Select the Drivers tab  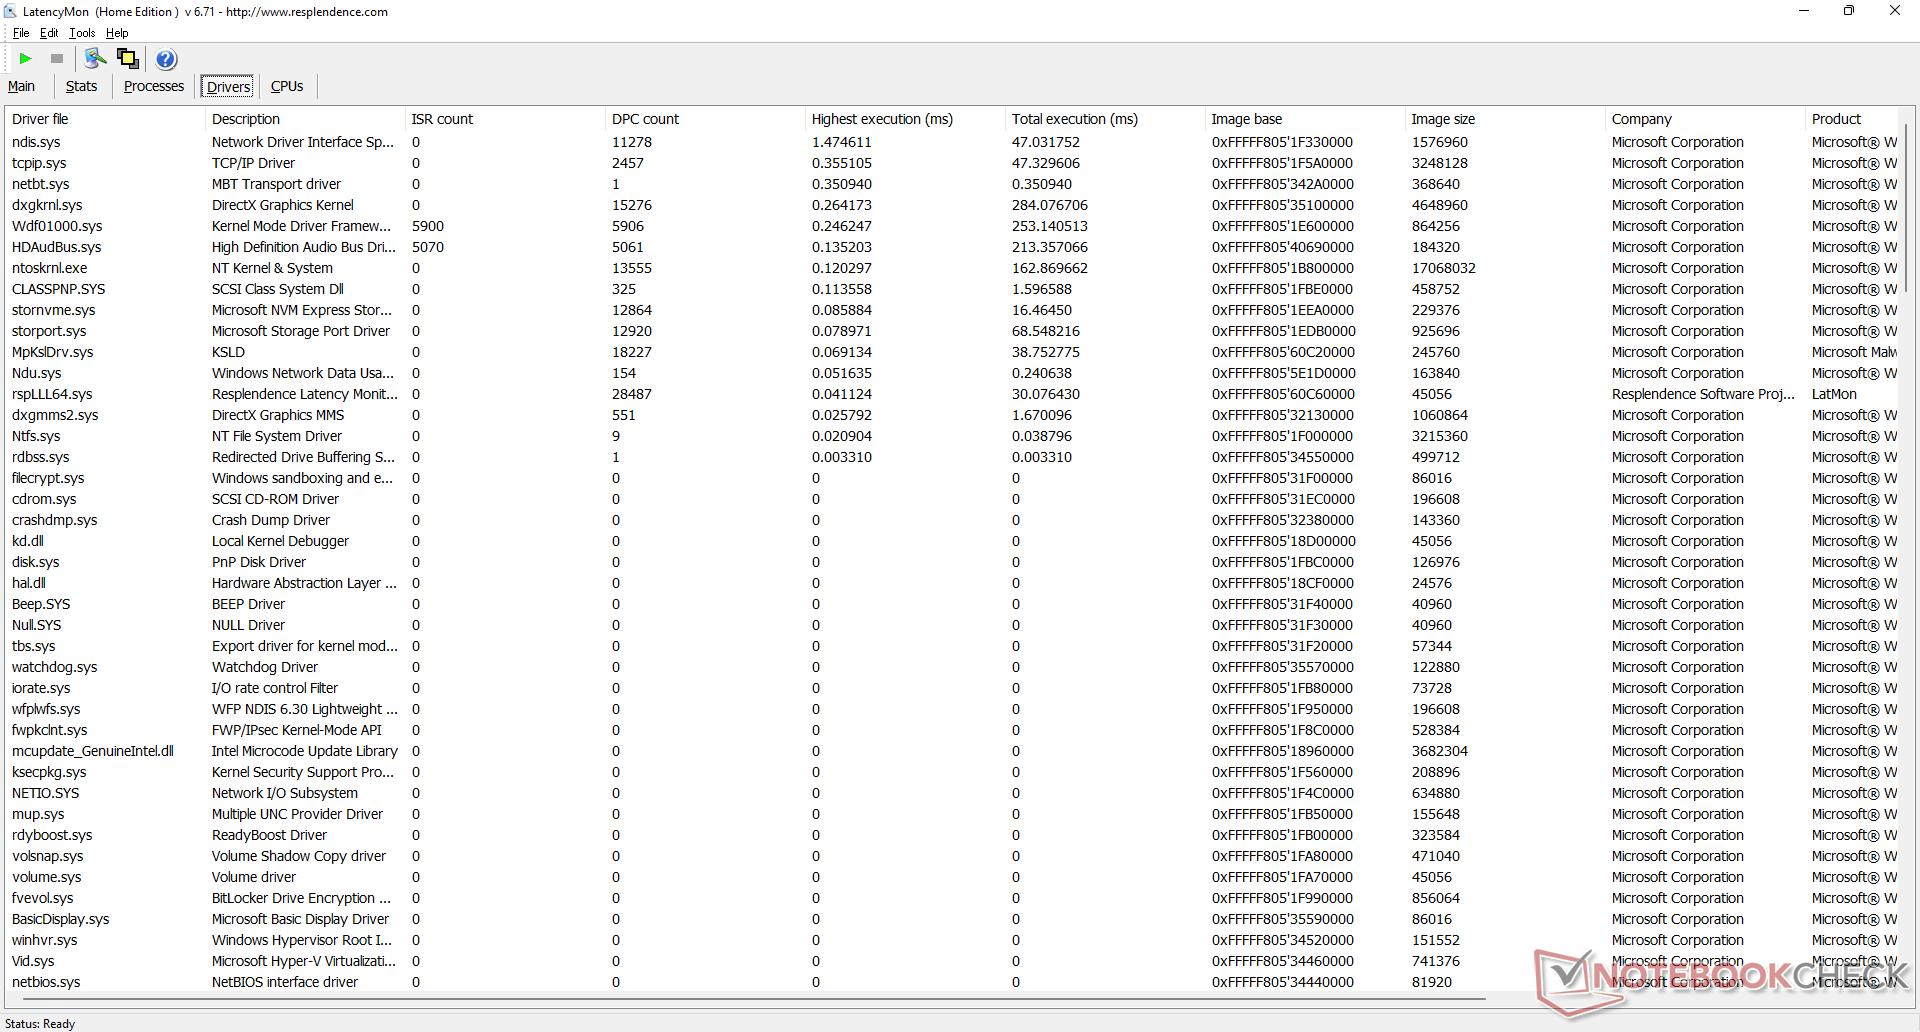pos(228,87)
